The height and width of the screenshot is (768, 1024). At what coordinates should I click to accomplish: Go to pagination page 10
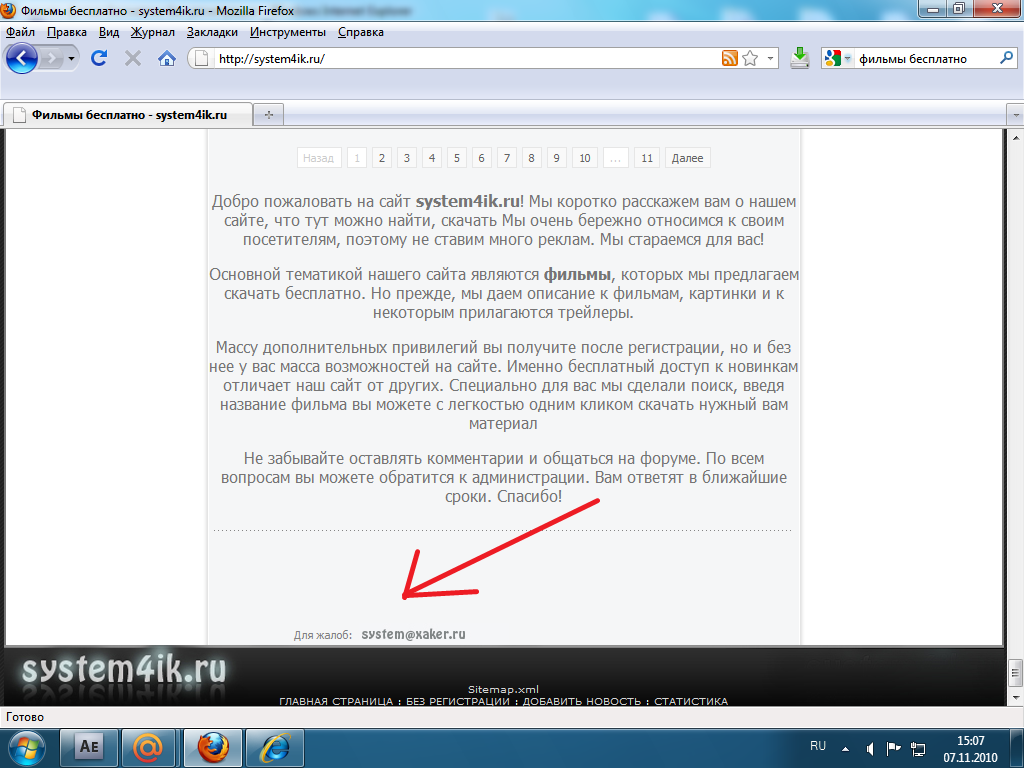point(584,158)
